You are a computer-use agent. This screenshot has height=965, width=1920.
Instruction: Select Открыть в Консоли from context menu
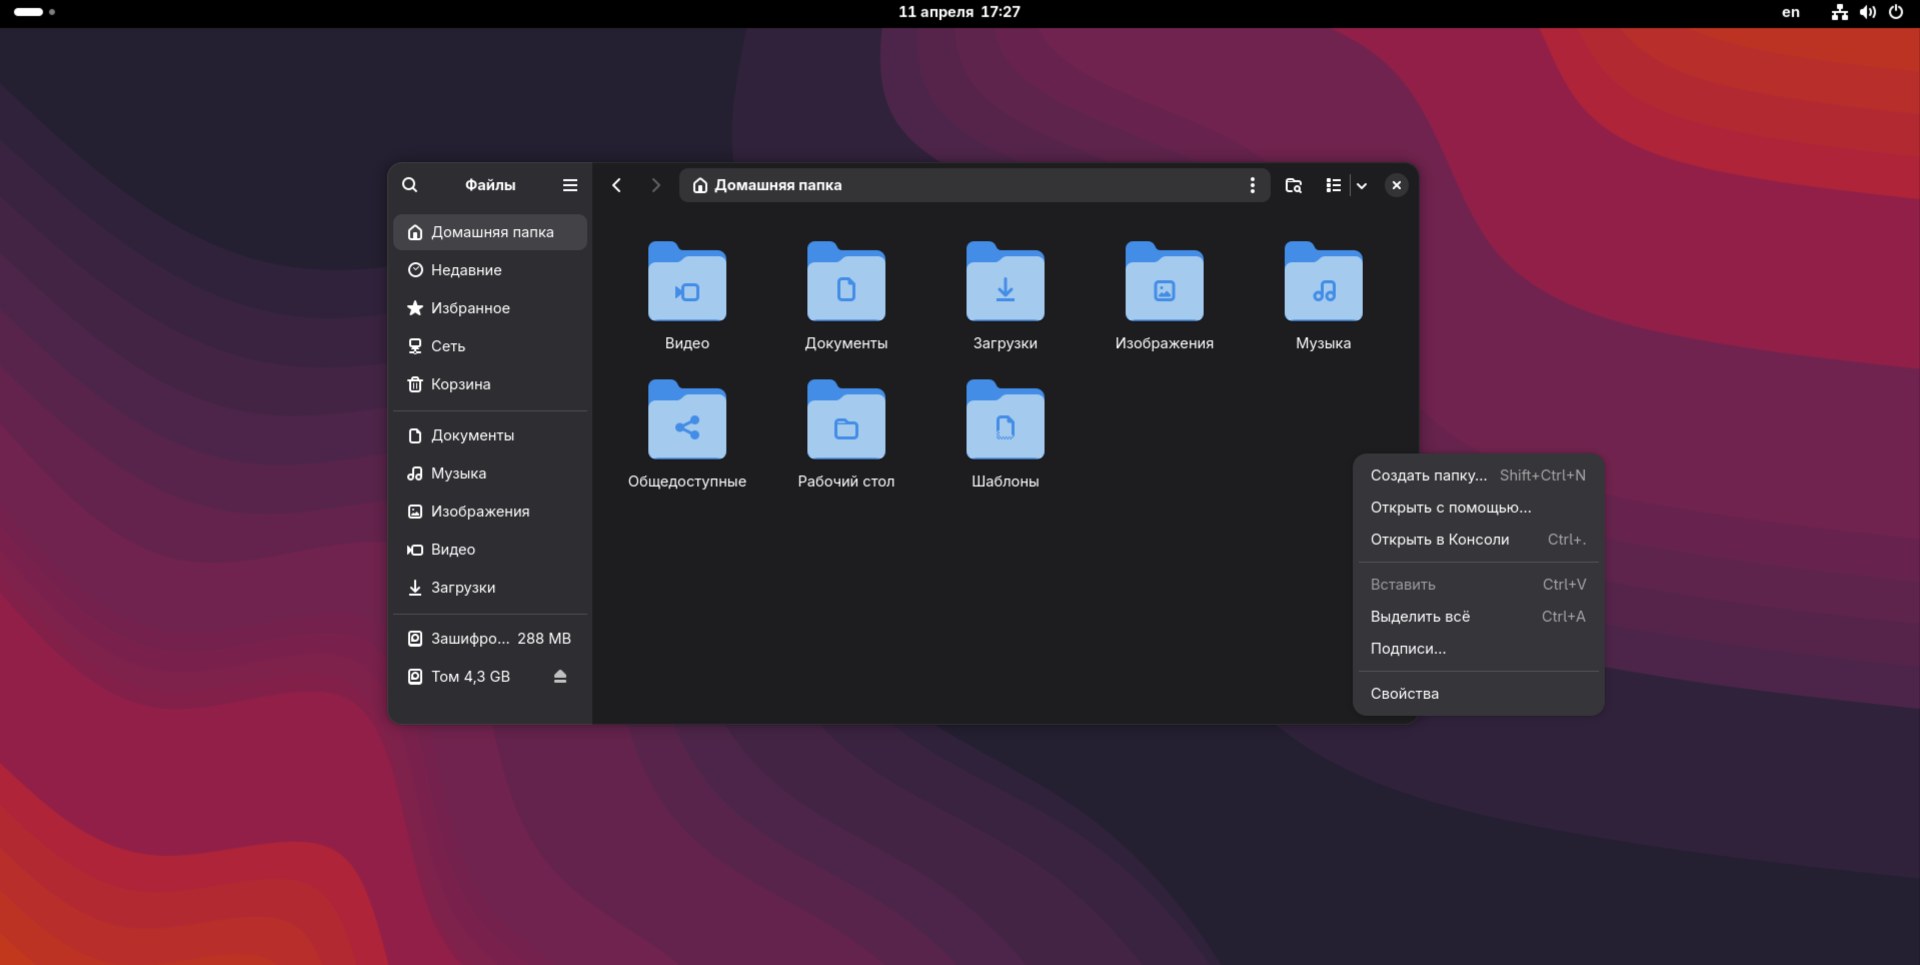(1440, 539)
